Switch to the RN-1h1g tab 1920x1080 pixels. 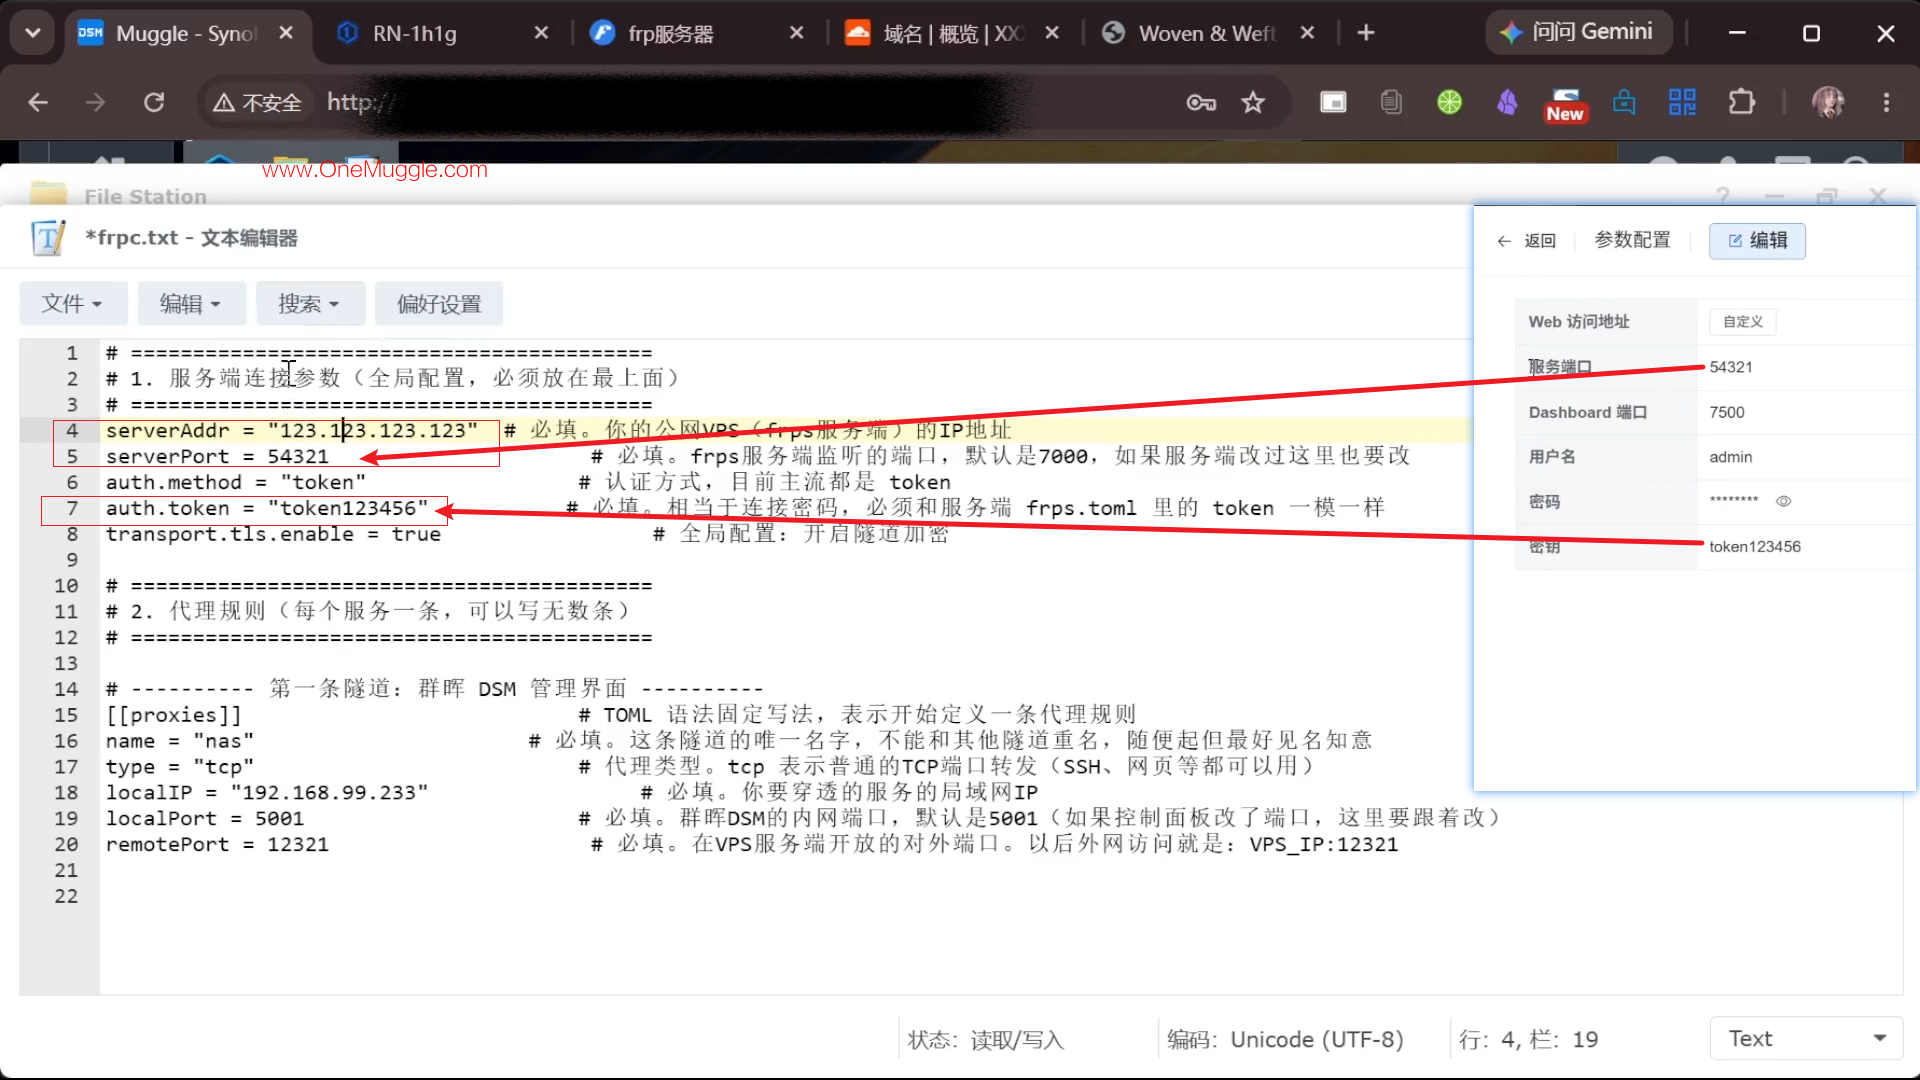pyautogui.click(x=414, y=33)
